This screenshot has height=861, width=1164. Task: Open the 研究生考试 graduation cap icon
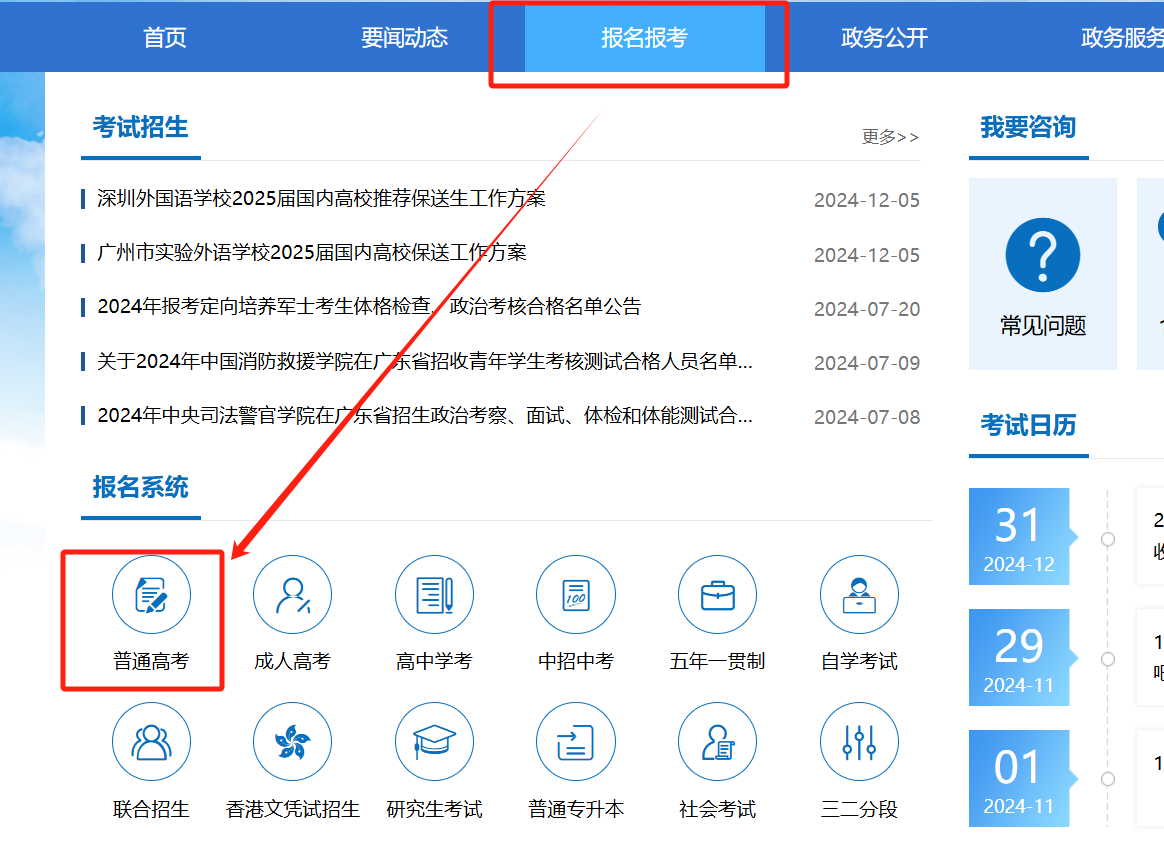[434, 741]
